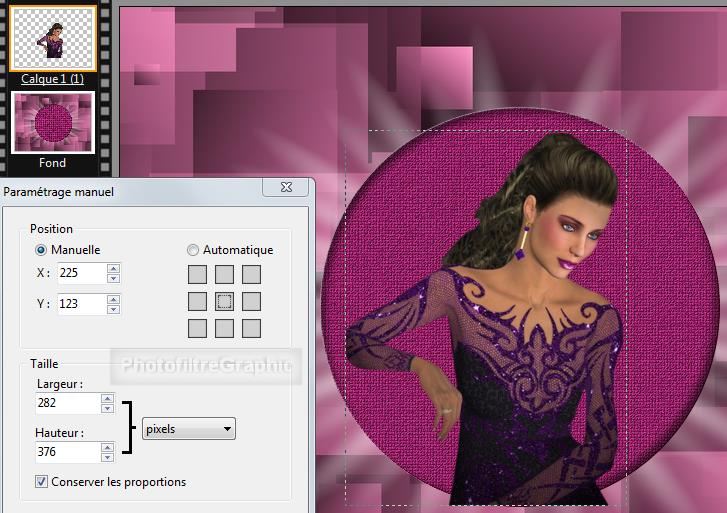Switch position mode to Automatique
Image resolution: width=727 pixels, height=513 pixels.
pyautogui.click(x=193, y=250)
